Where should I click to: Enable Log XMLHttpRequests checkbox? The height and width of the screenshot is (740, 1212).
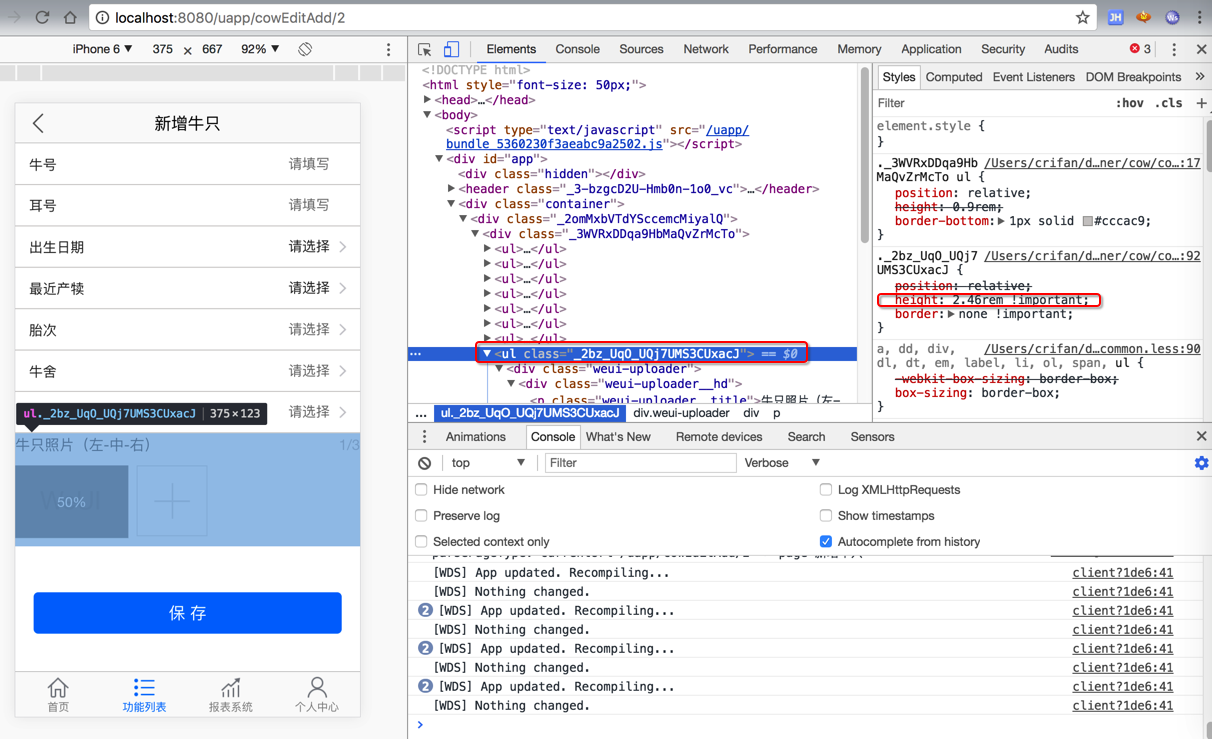(826, 490)
